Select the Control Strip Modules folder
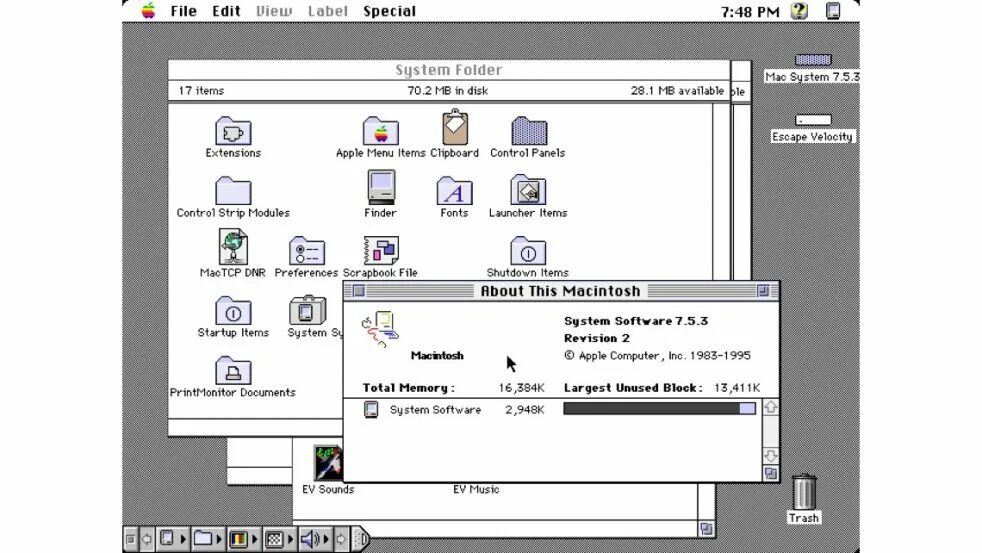Image resolution: width=982 pixels, height=553 pixels. (x=233, y=190)
